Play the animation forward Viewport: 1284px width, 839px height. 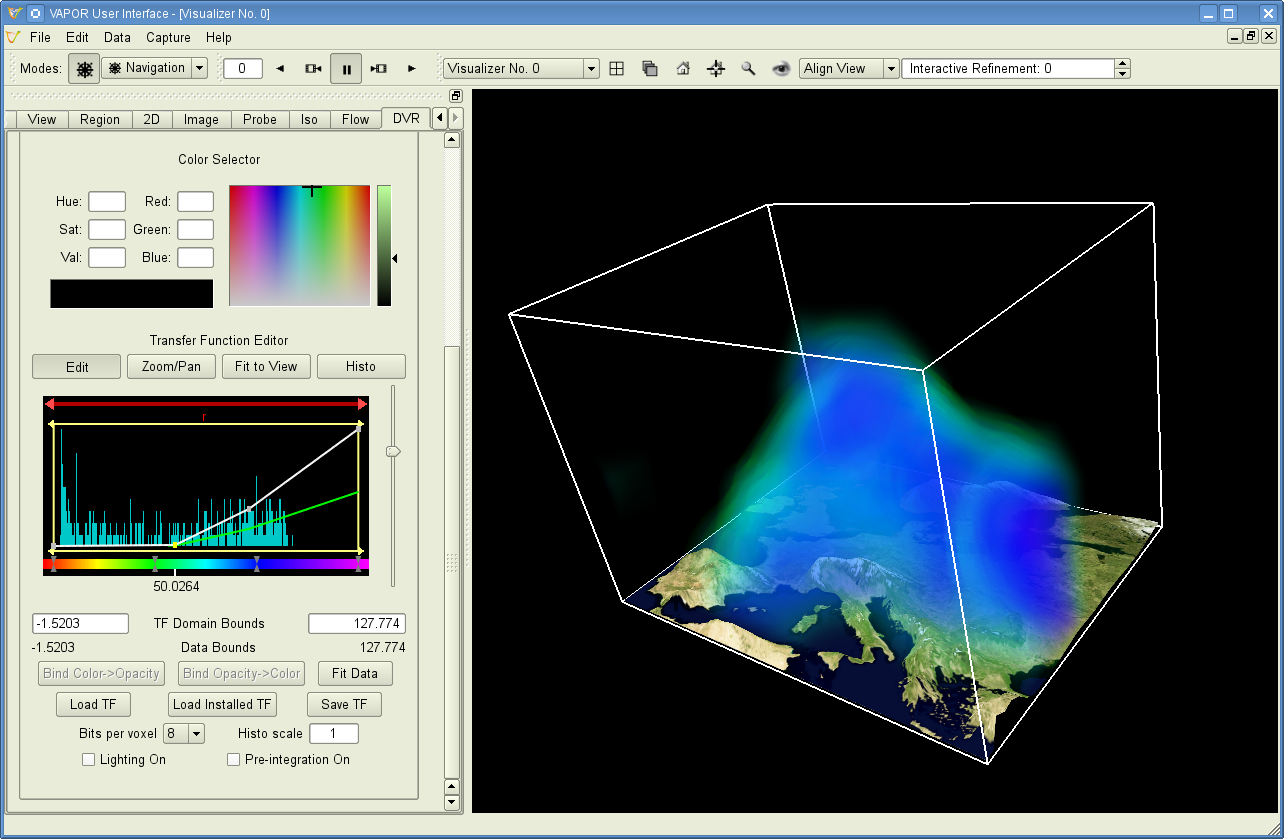(411, 69)
